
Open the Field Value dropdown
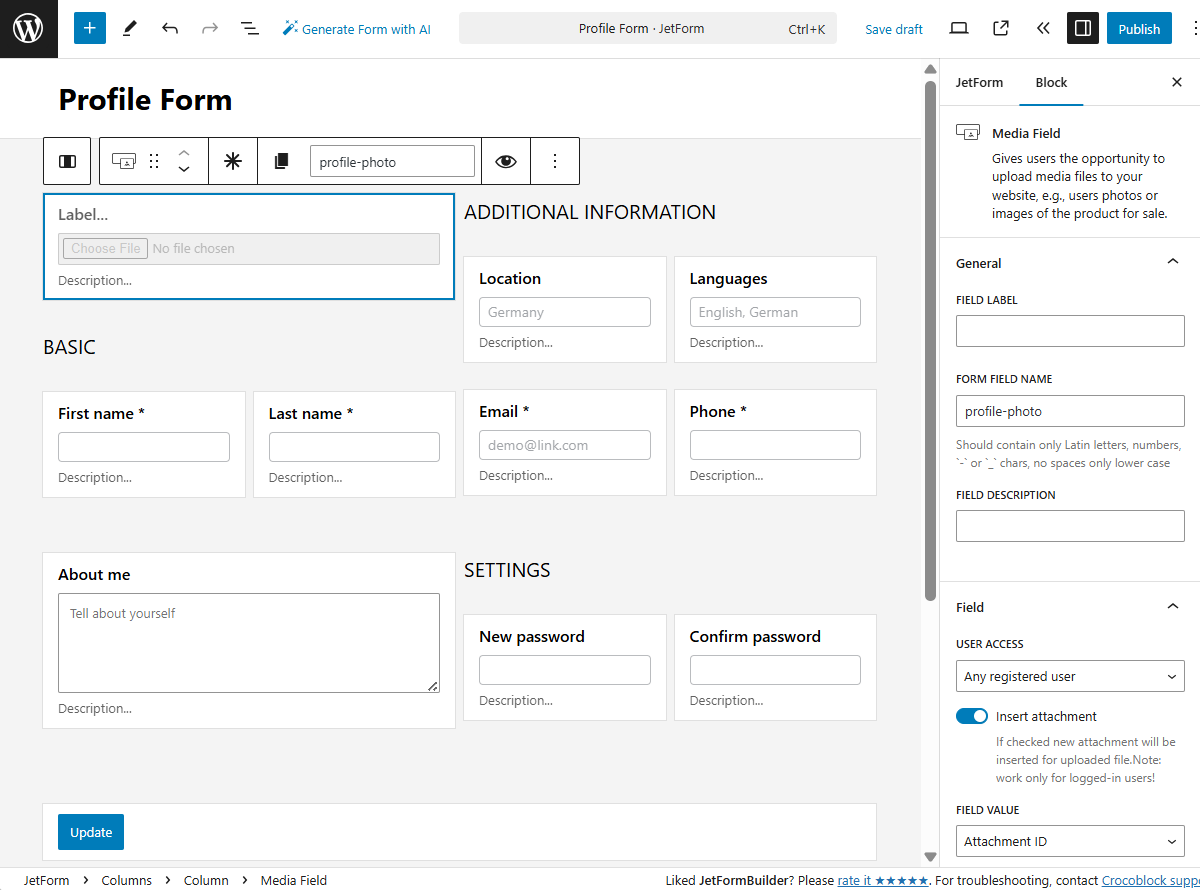coord(1070,841)
